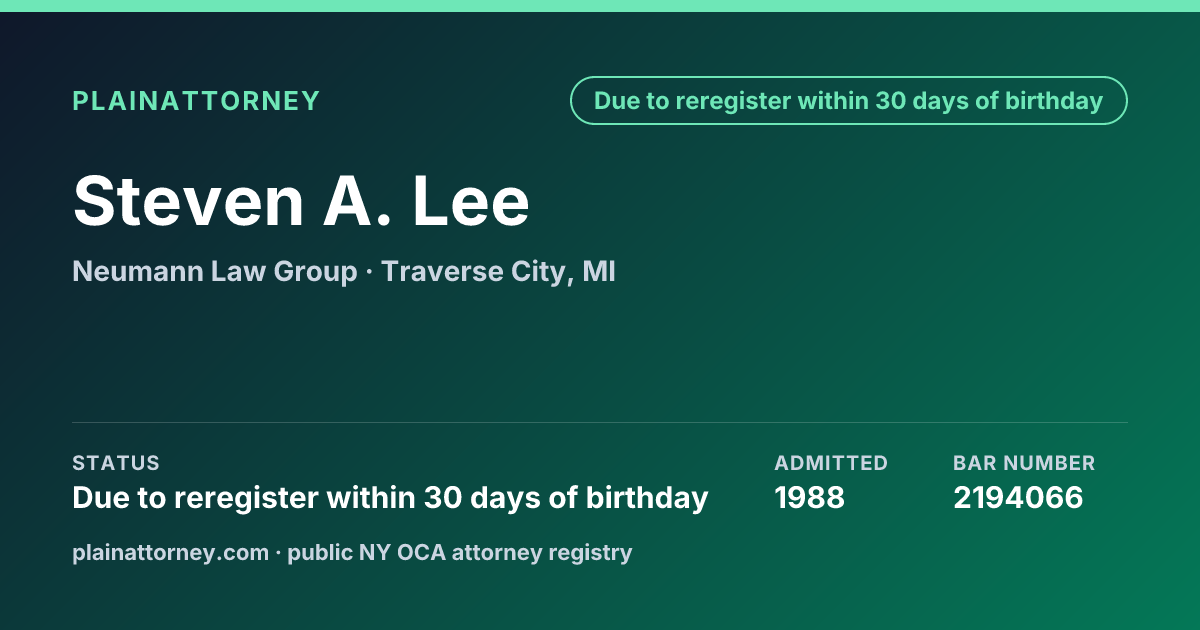Click the MI state abbreviation
Screen dimensions: 1200x630
pos(598,271)
